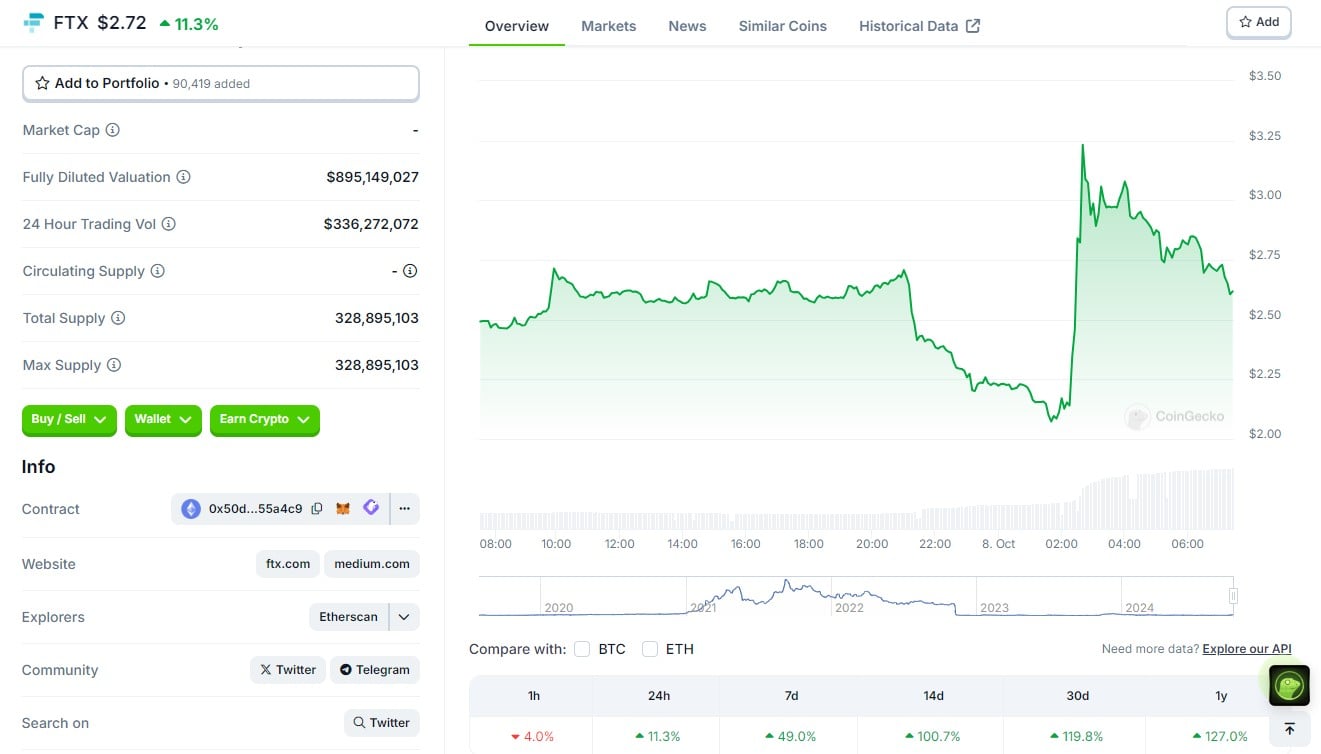Open the Similar Coins tab

(782, 26)
